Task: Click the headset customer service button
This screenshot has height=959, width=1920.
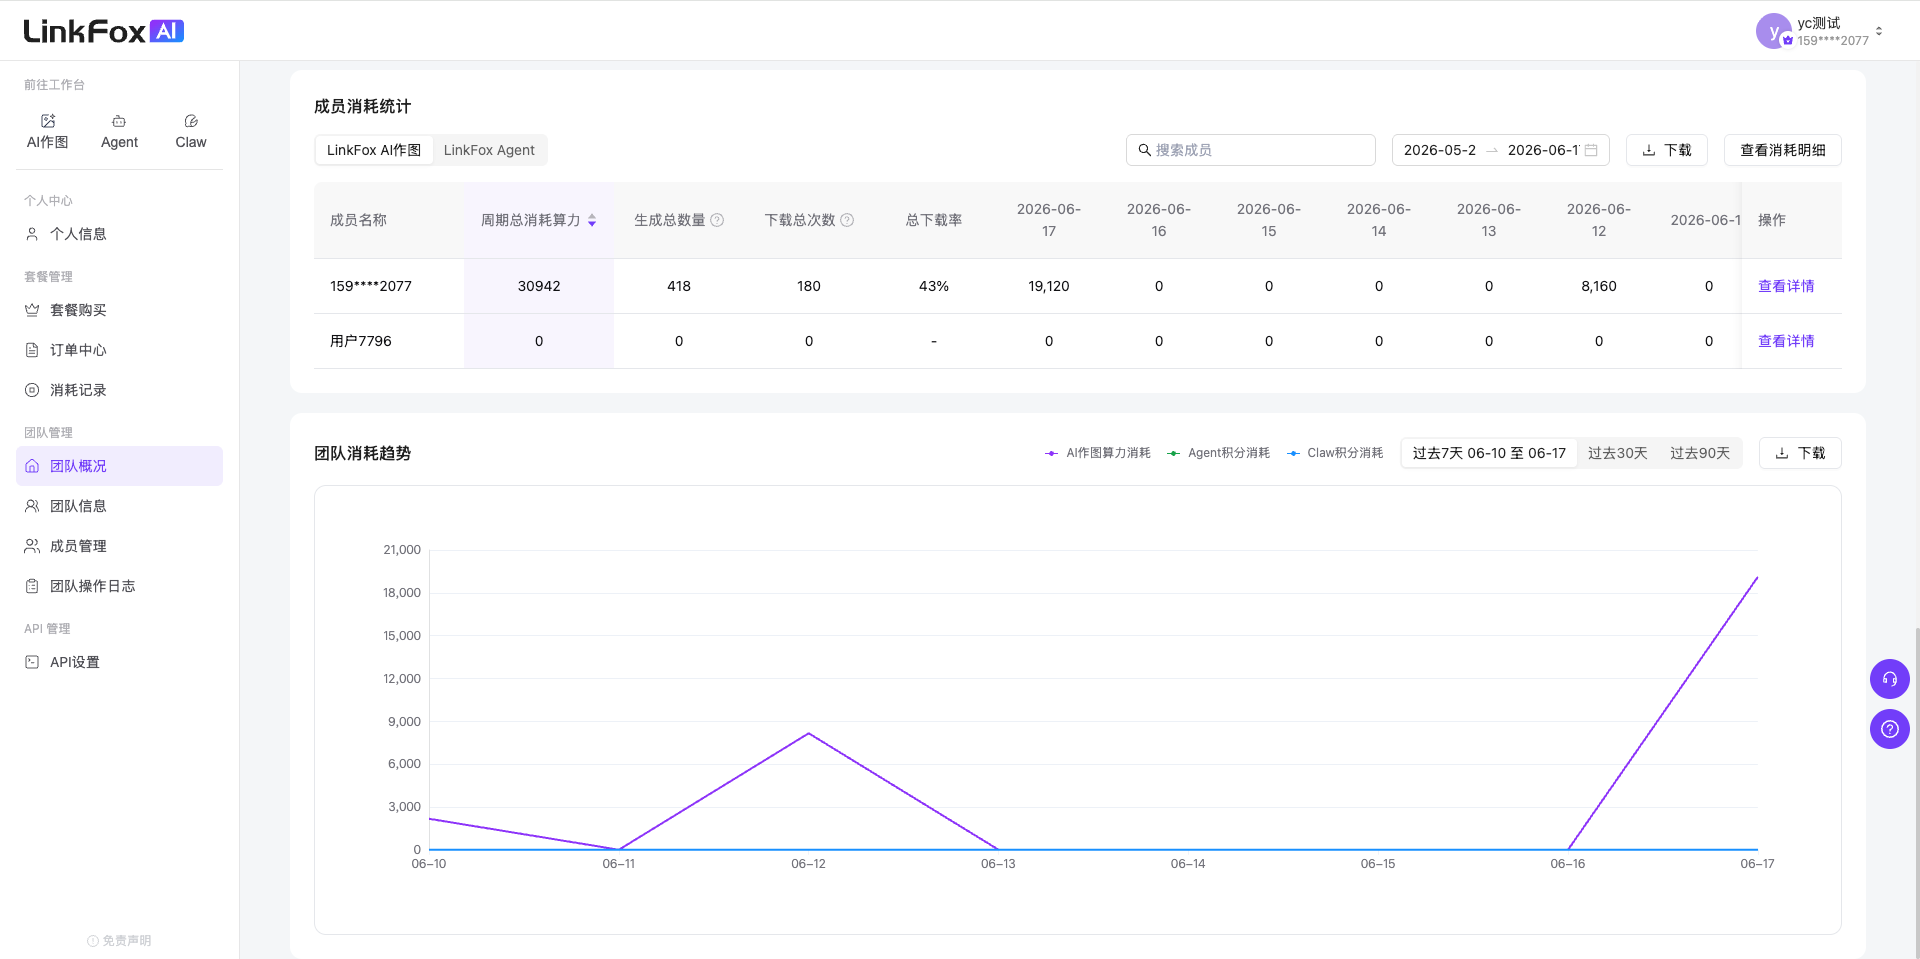Action: 1889,679
